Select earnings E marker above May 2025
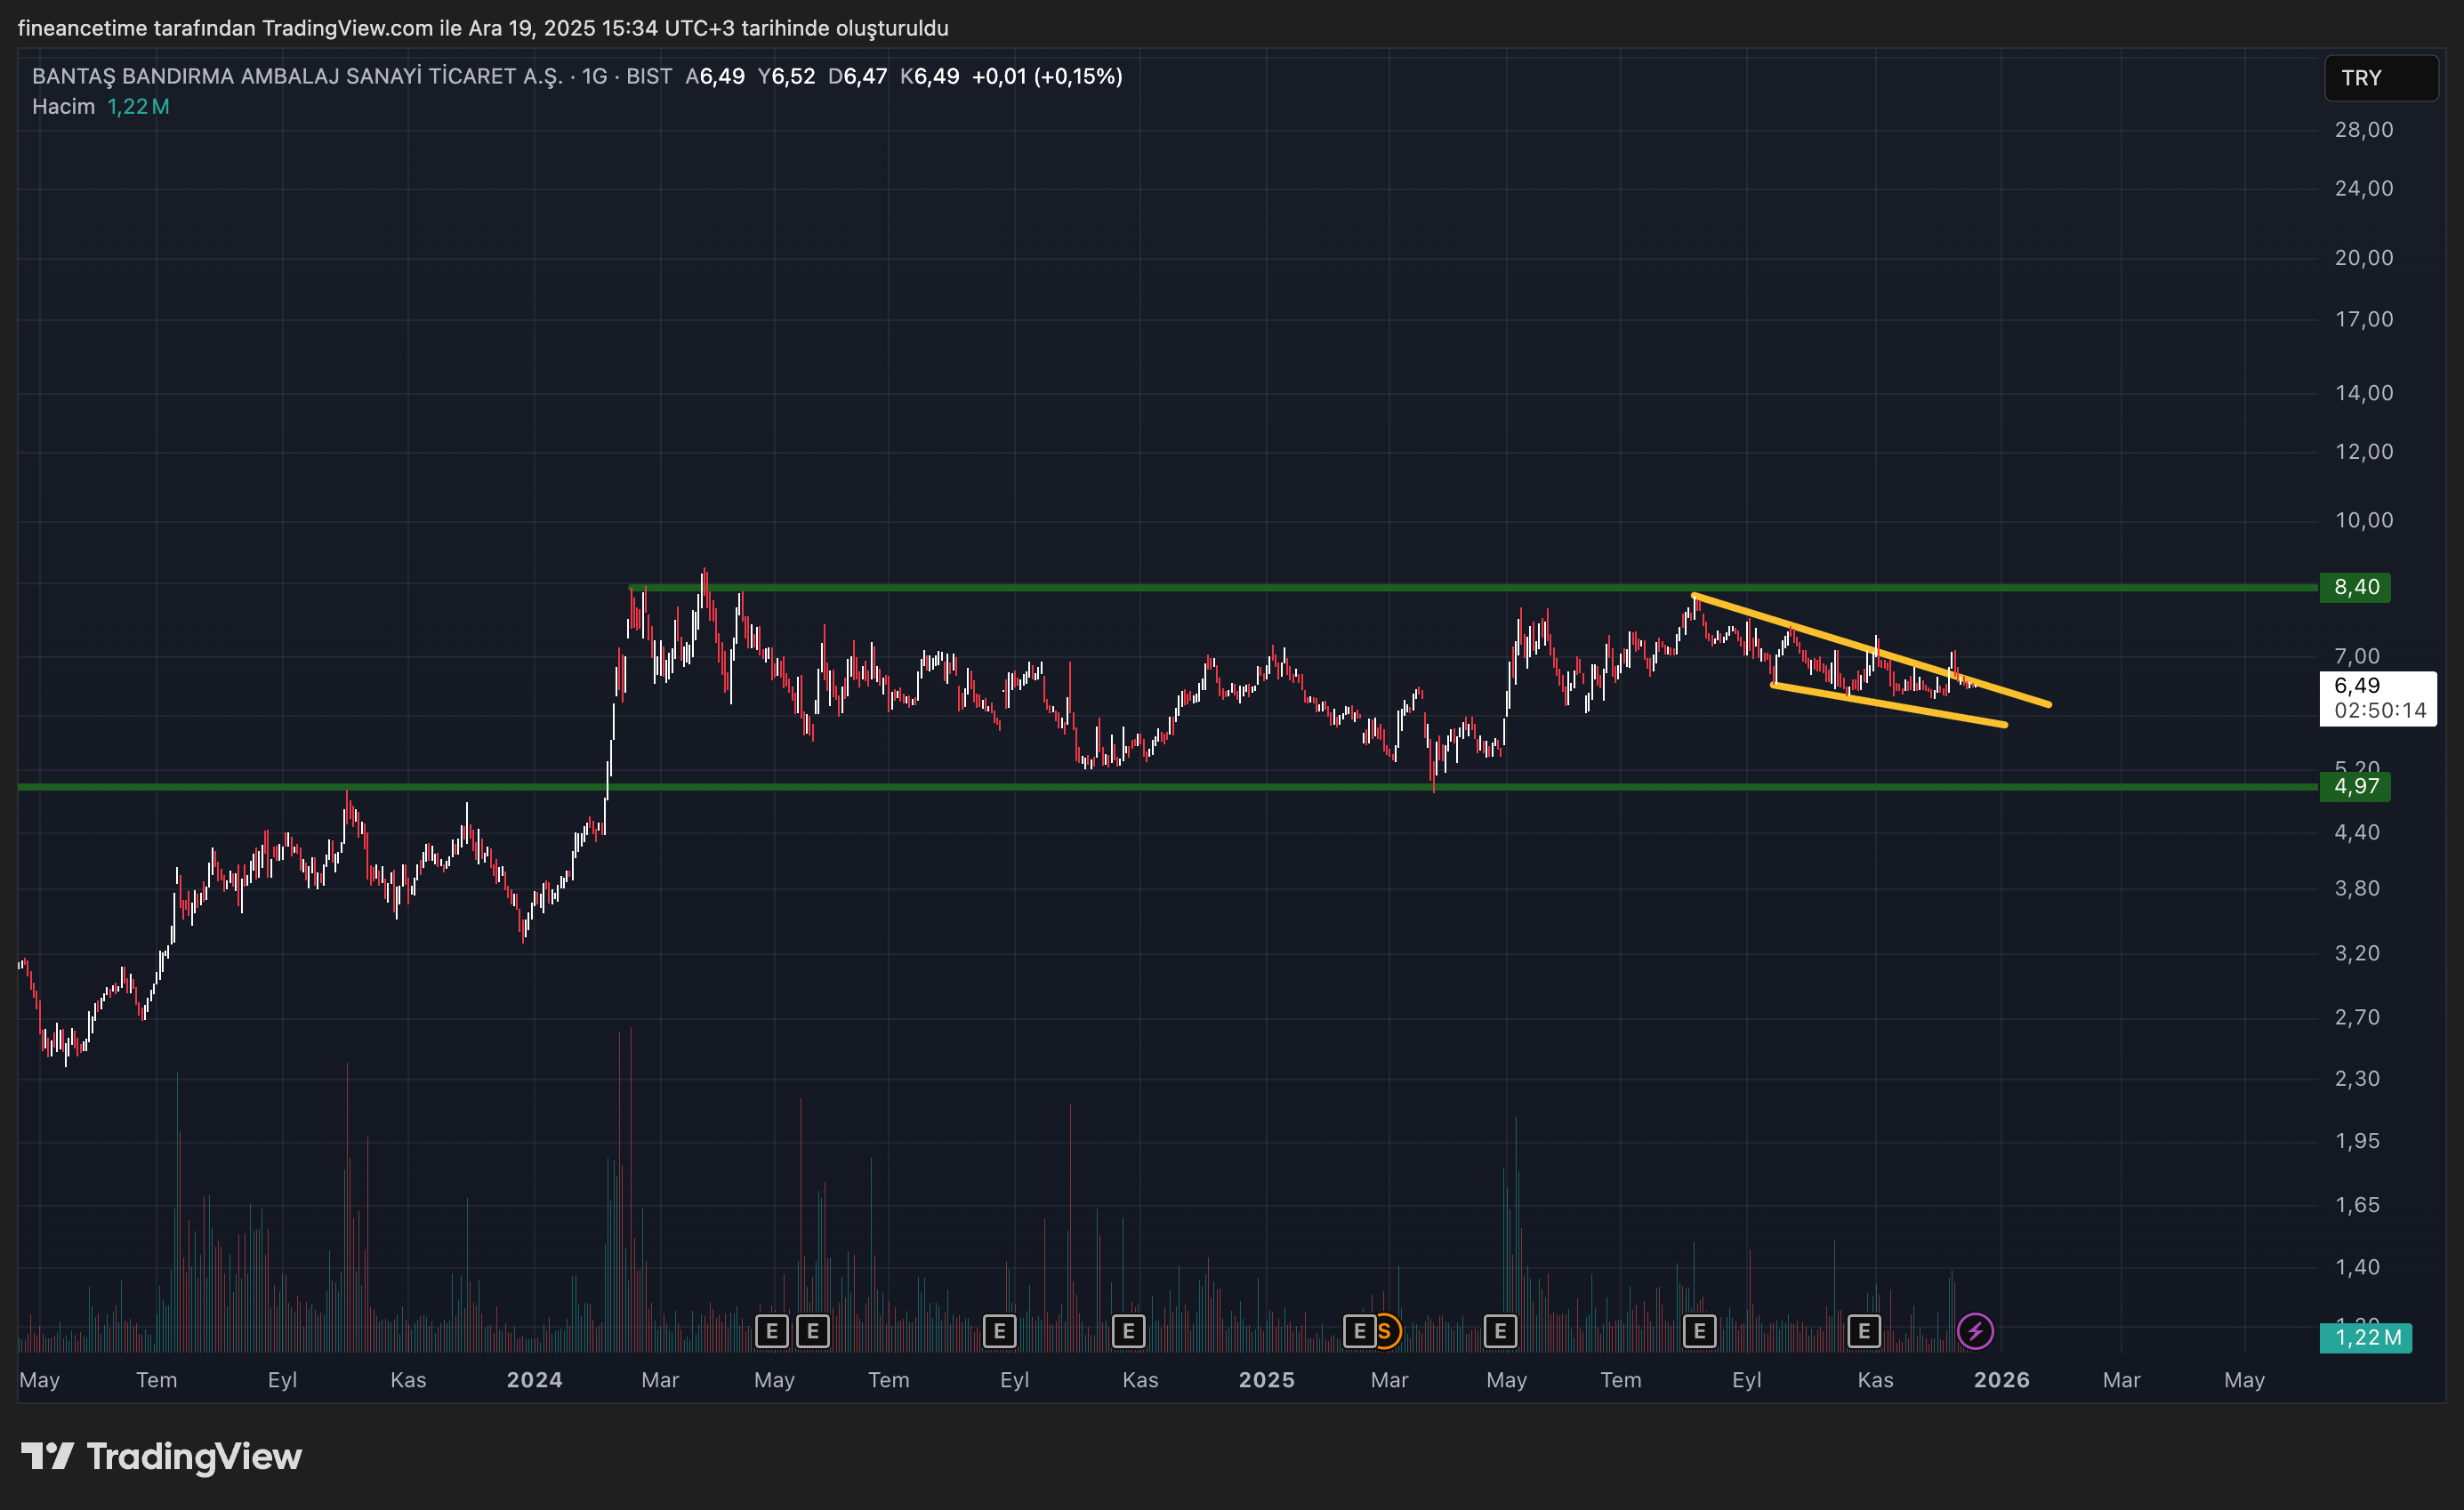Viewport: 2464px width, 1510px height. point(1499,1331)
